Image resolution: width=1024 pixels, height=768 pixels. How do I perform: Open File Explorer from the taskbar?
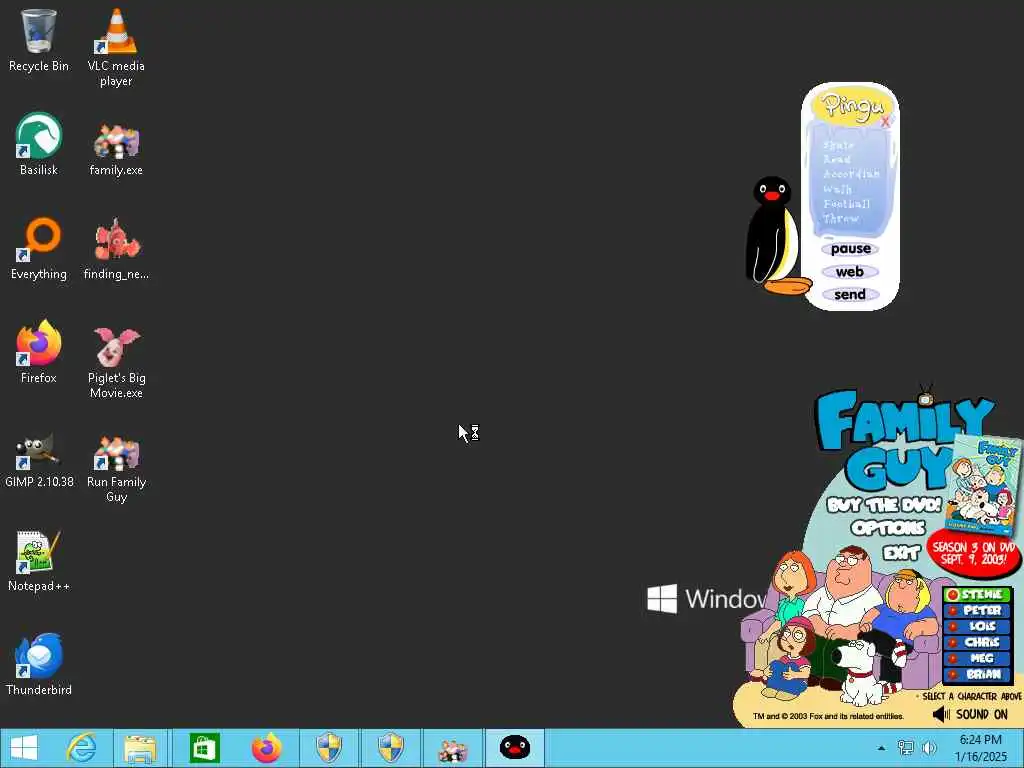(x=140, y=748)
